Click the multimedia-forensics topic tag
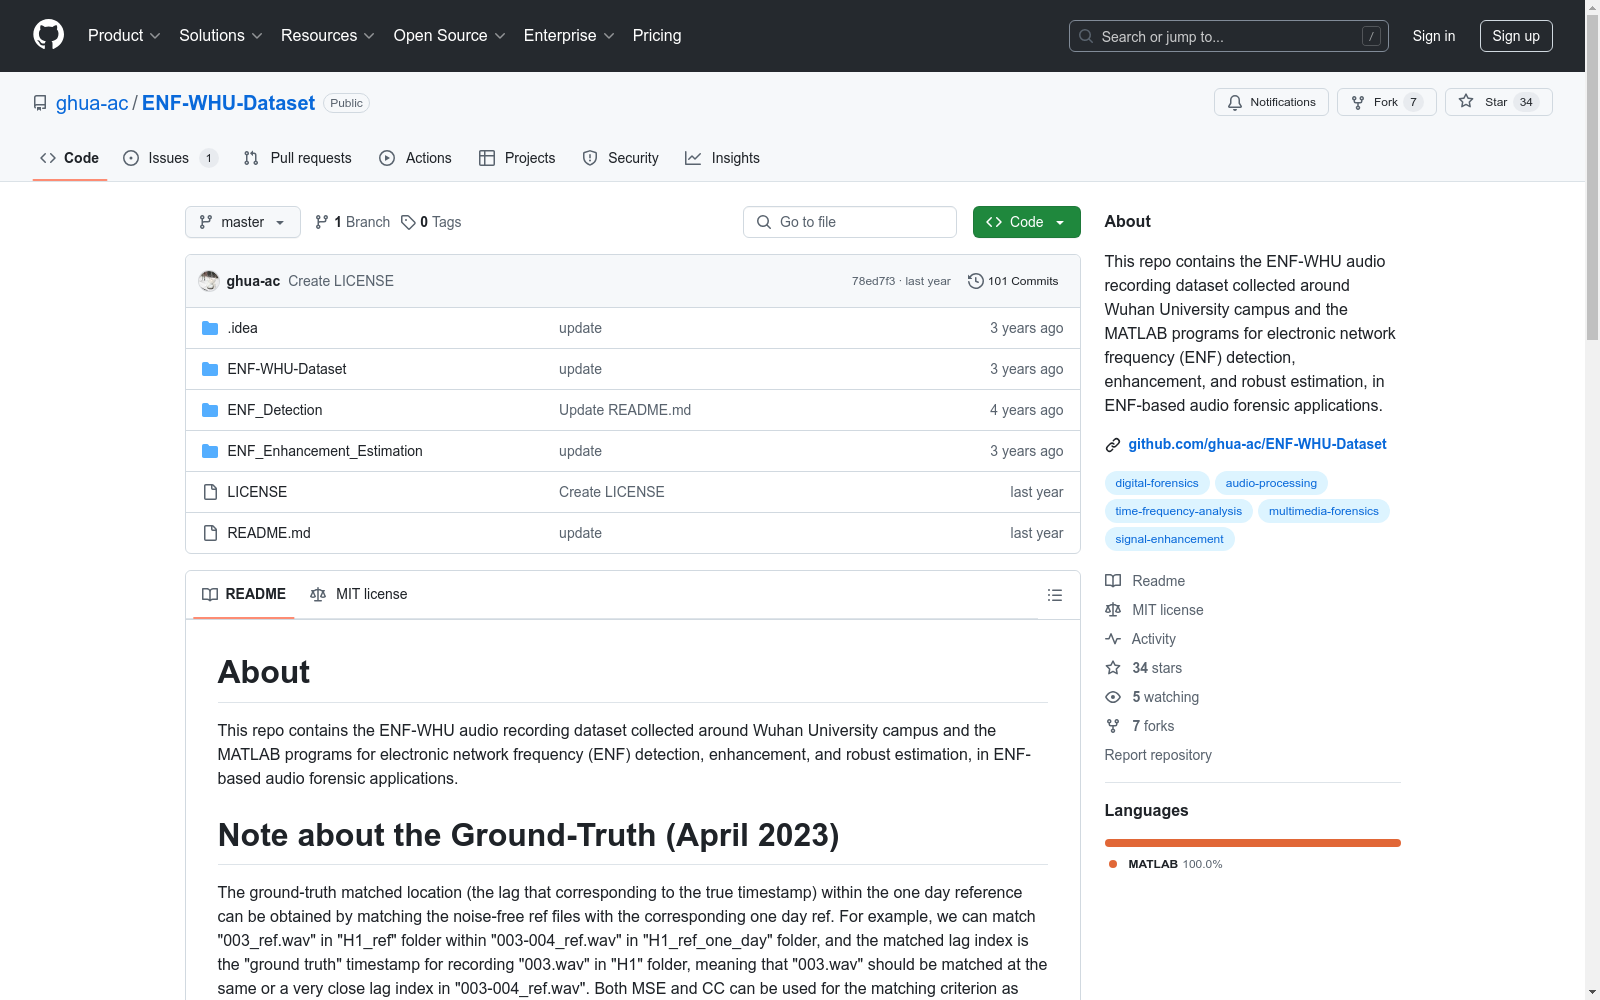The height and width of the screenshot is (1000, 1600). pyautogui.click(x=1324, y=511)
